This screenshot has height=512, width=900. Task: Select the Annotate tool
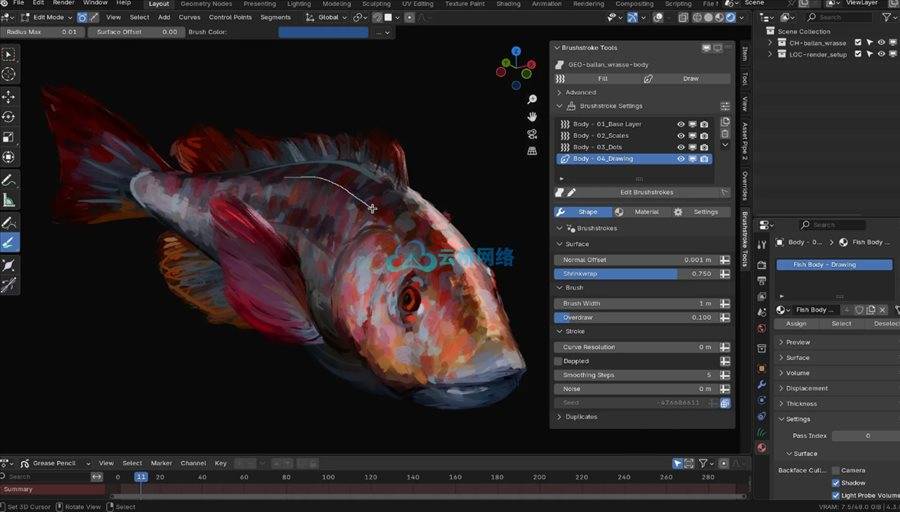[9, 180]
